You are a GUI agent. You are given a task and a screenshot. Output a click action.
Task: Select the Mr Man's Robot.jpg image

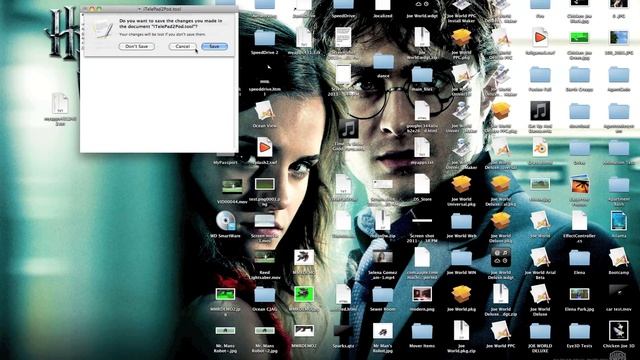[x=382, y=331]
